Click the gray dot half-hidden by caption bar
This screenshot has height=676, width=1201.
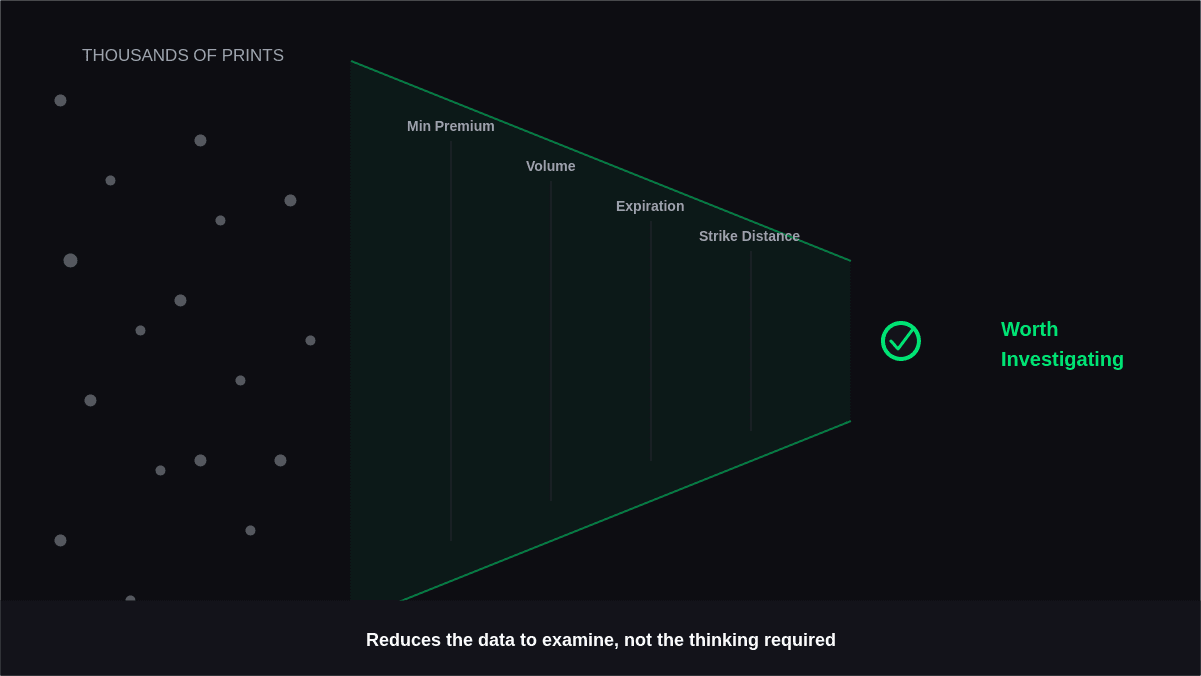coord(130,599)
